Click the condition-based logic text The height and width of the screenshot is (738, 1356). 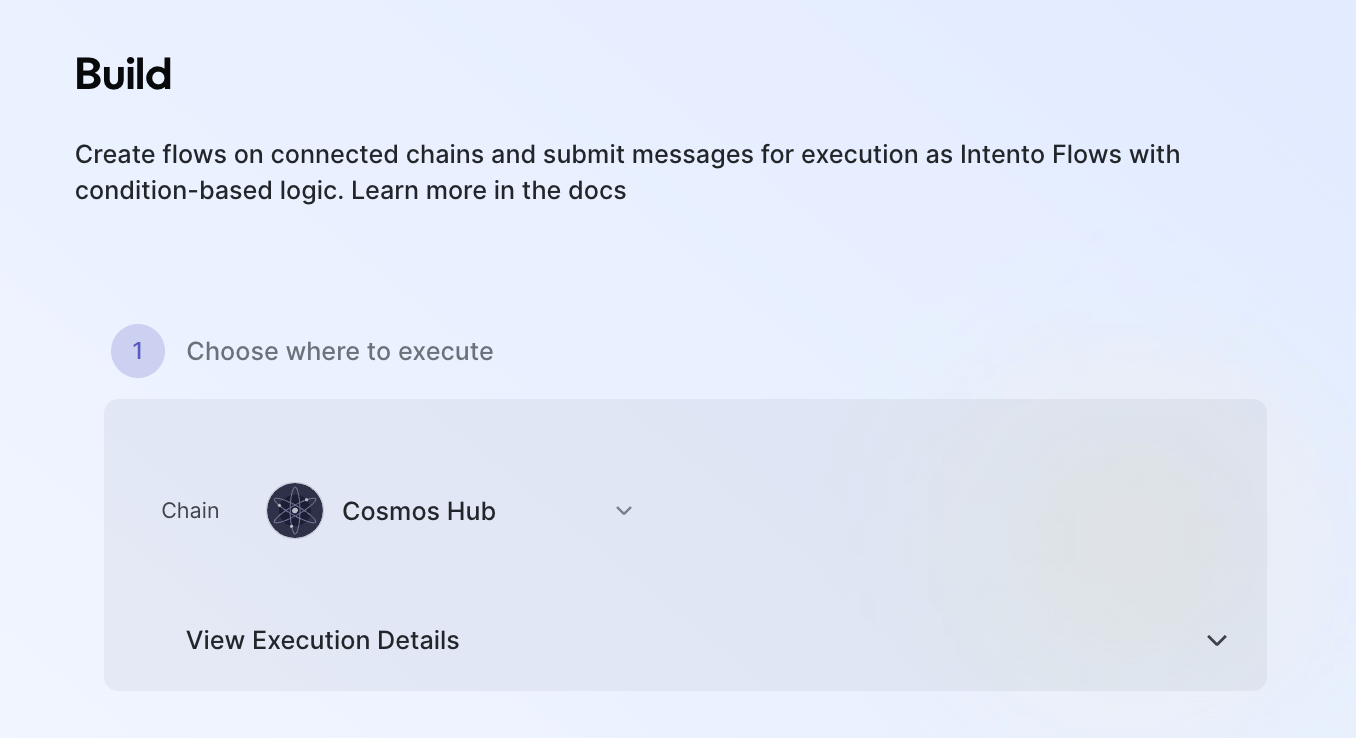(x=208, y=190)
